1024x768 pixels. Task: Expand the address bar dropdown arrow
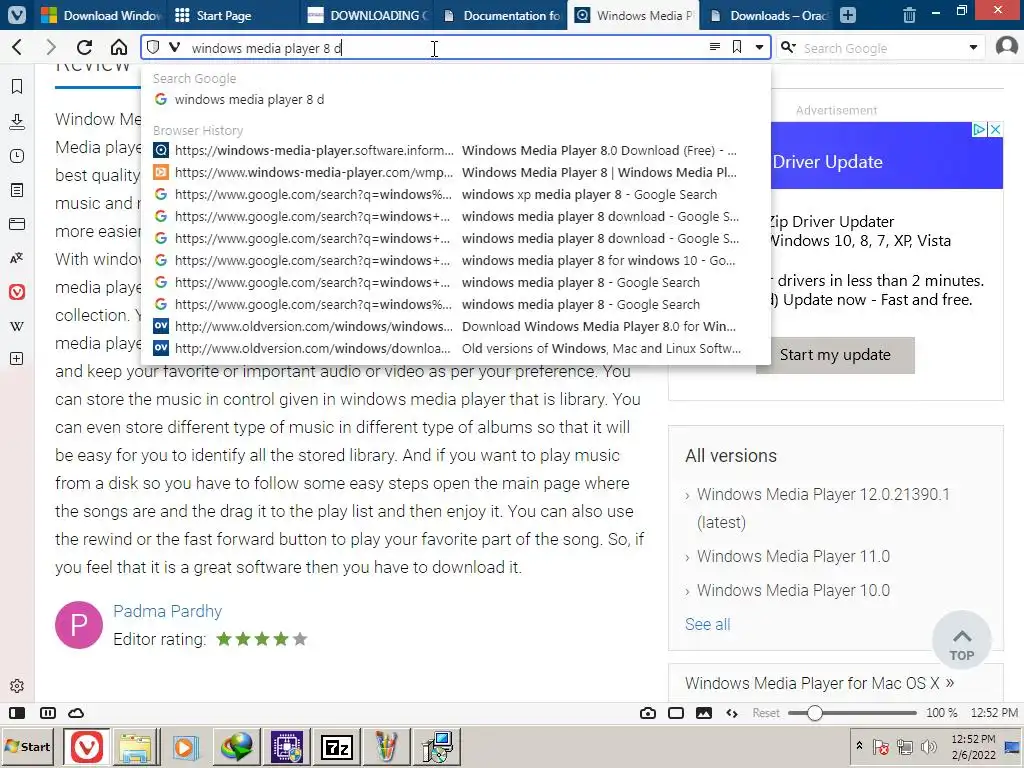point(759,47)
